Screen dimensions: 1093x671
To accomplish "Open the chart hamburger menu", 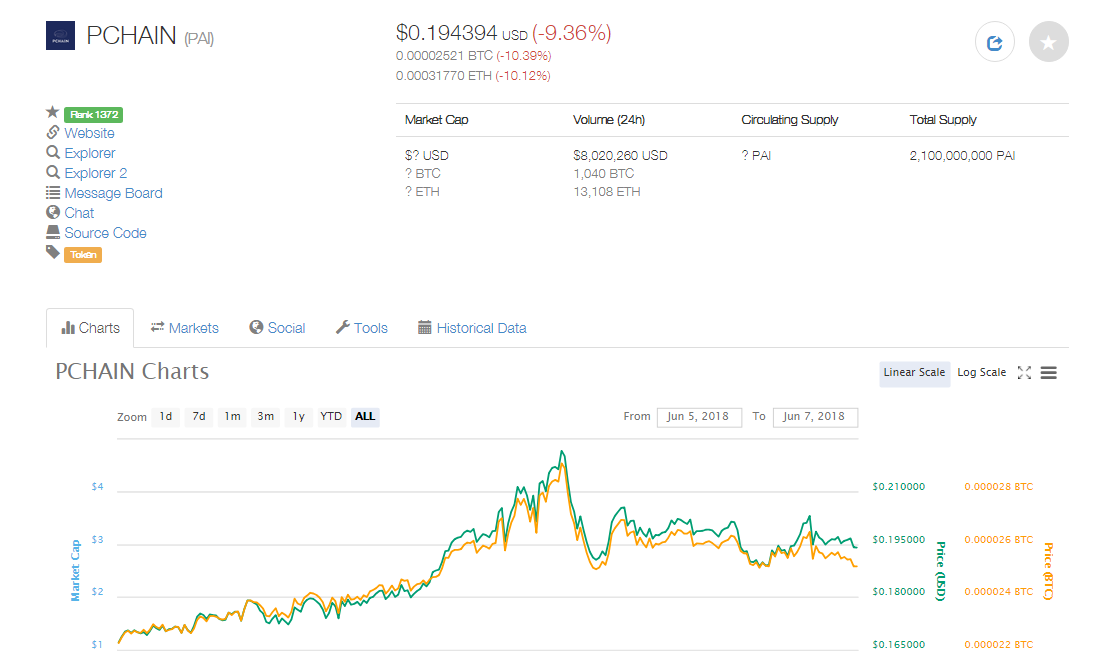I will [1048, 373].
